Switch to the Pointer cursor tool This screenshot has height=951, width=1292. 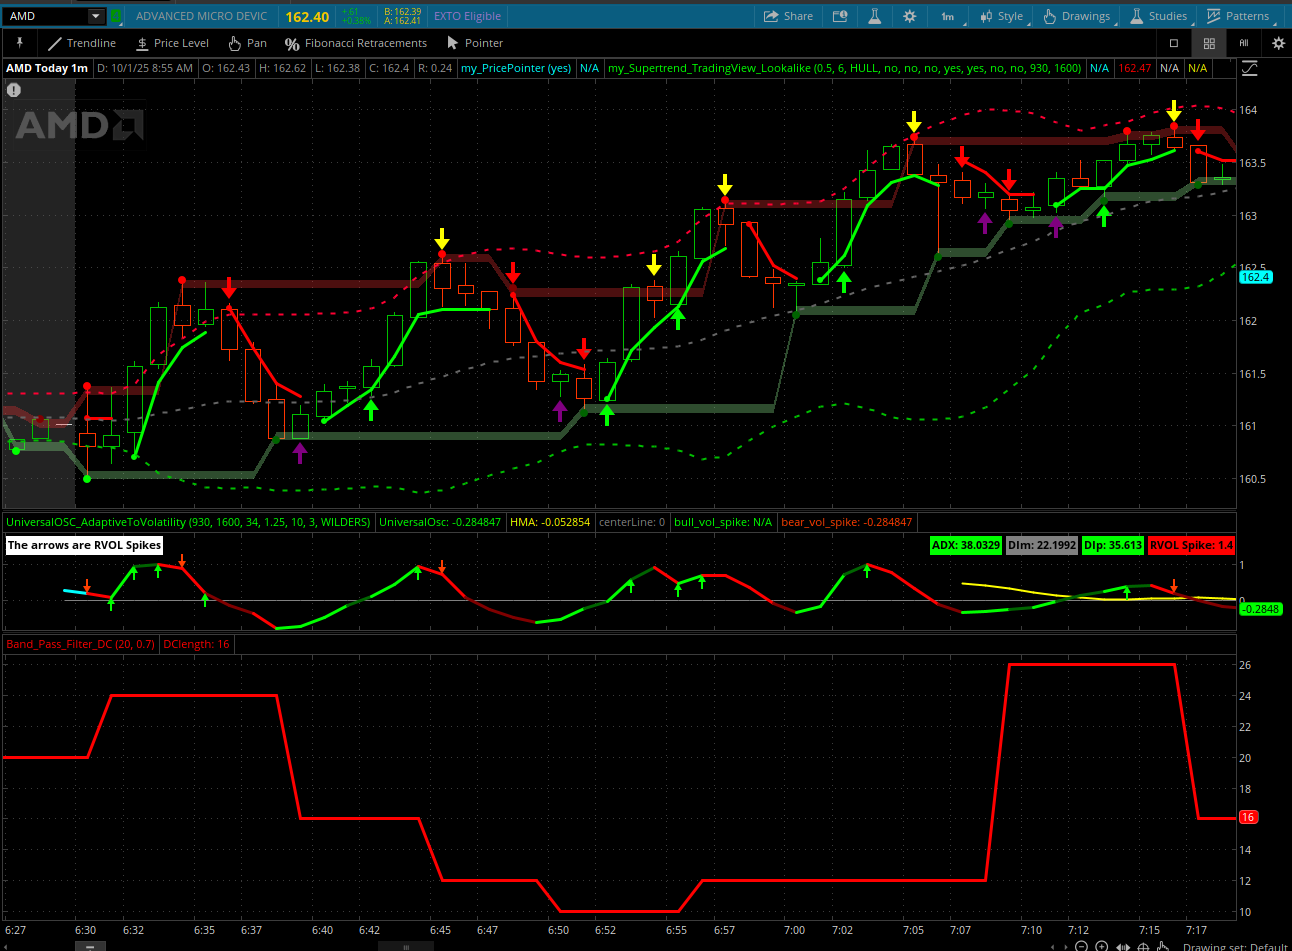point(474,43)
